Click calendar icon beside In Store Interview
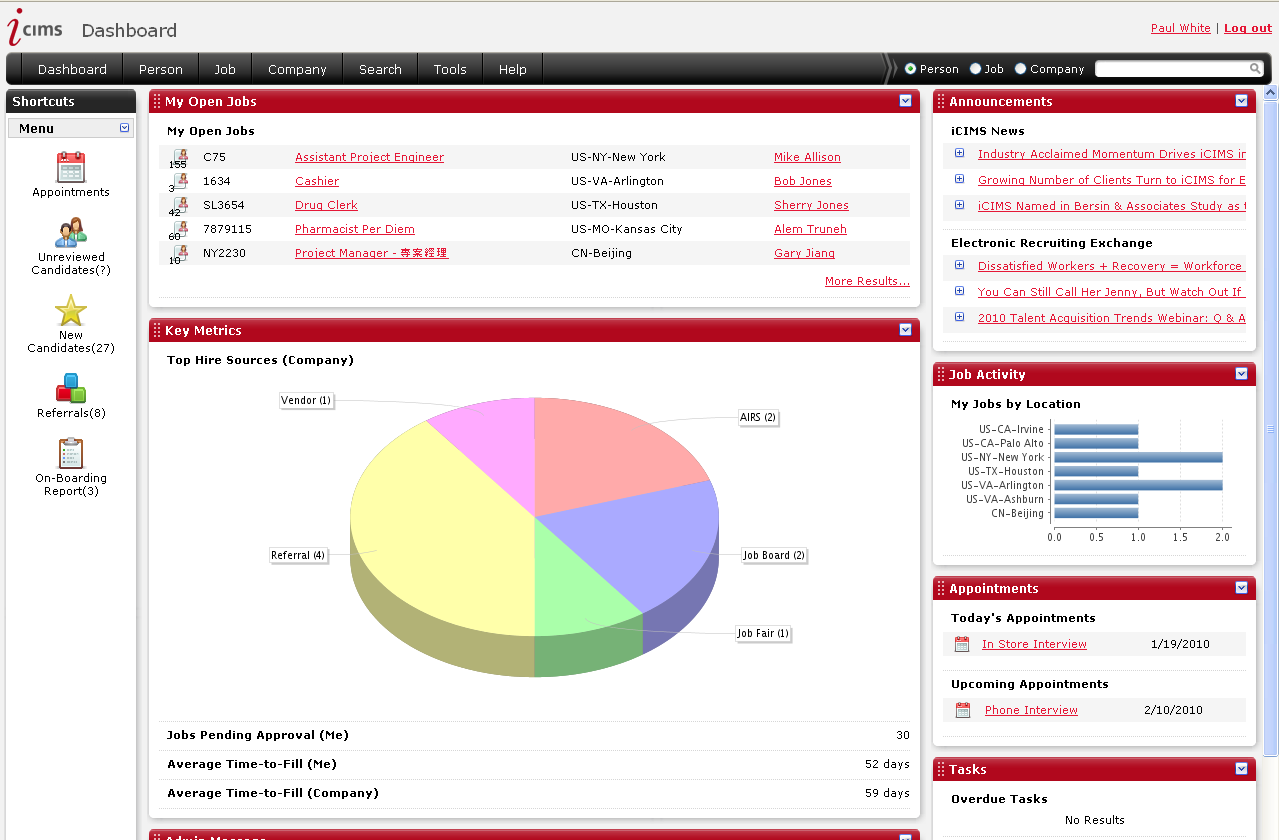The image size is (1280, 840). [962, 645]
